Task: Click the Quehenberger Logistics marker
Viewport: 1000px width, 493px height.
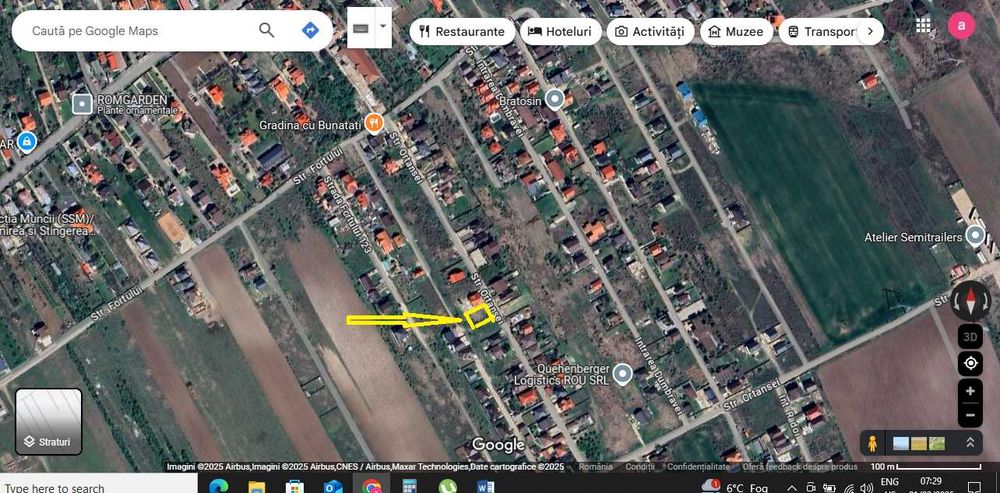Action: (x=622, y=374)
